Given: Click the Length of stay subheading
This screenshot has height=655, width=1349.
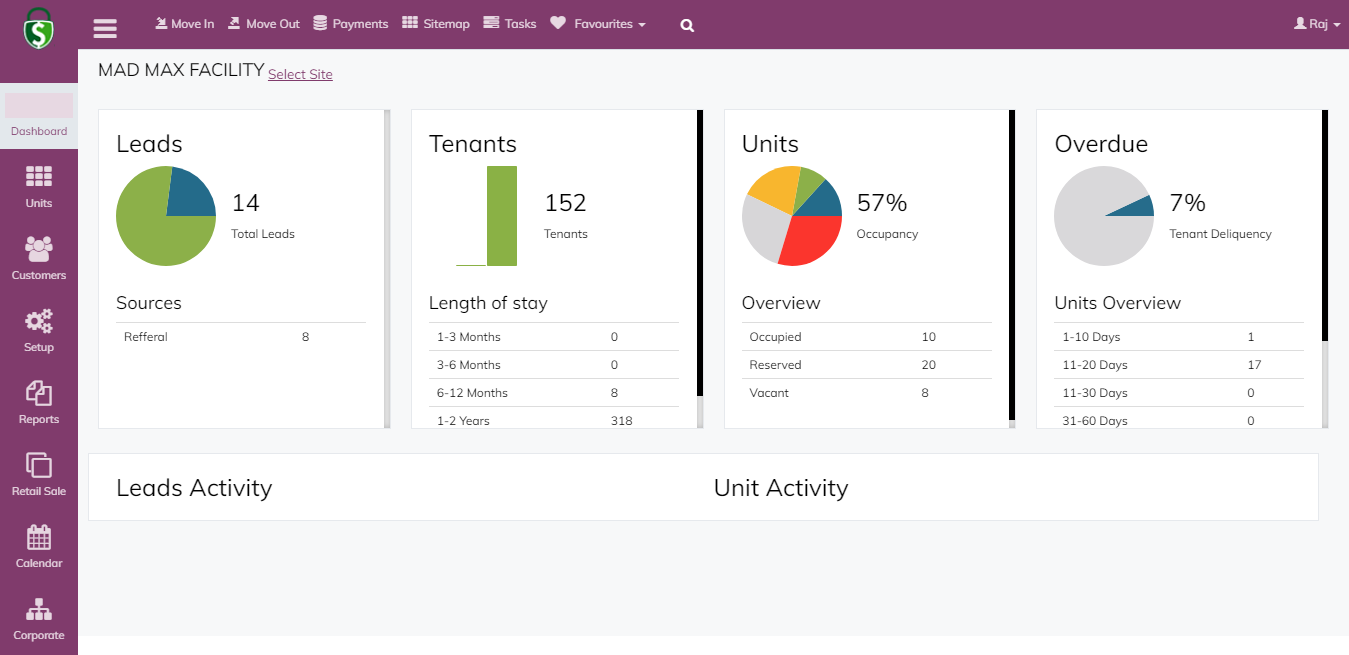Looking at the screenshot, I should [x=488, y=303].
